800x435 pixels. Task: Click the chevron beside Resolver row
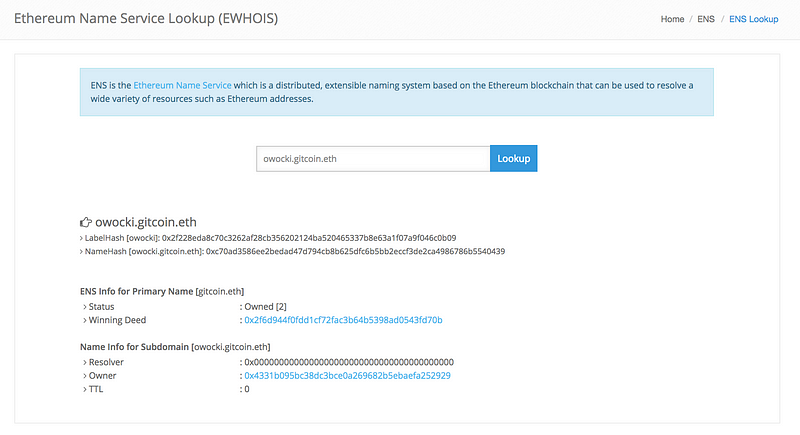pos(85,363)
